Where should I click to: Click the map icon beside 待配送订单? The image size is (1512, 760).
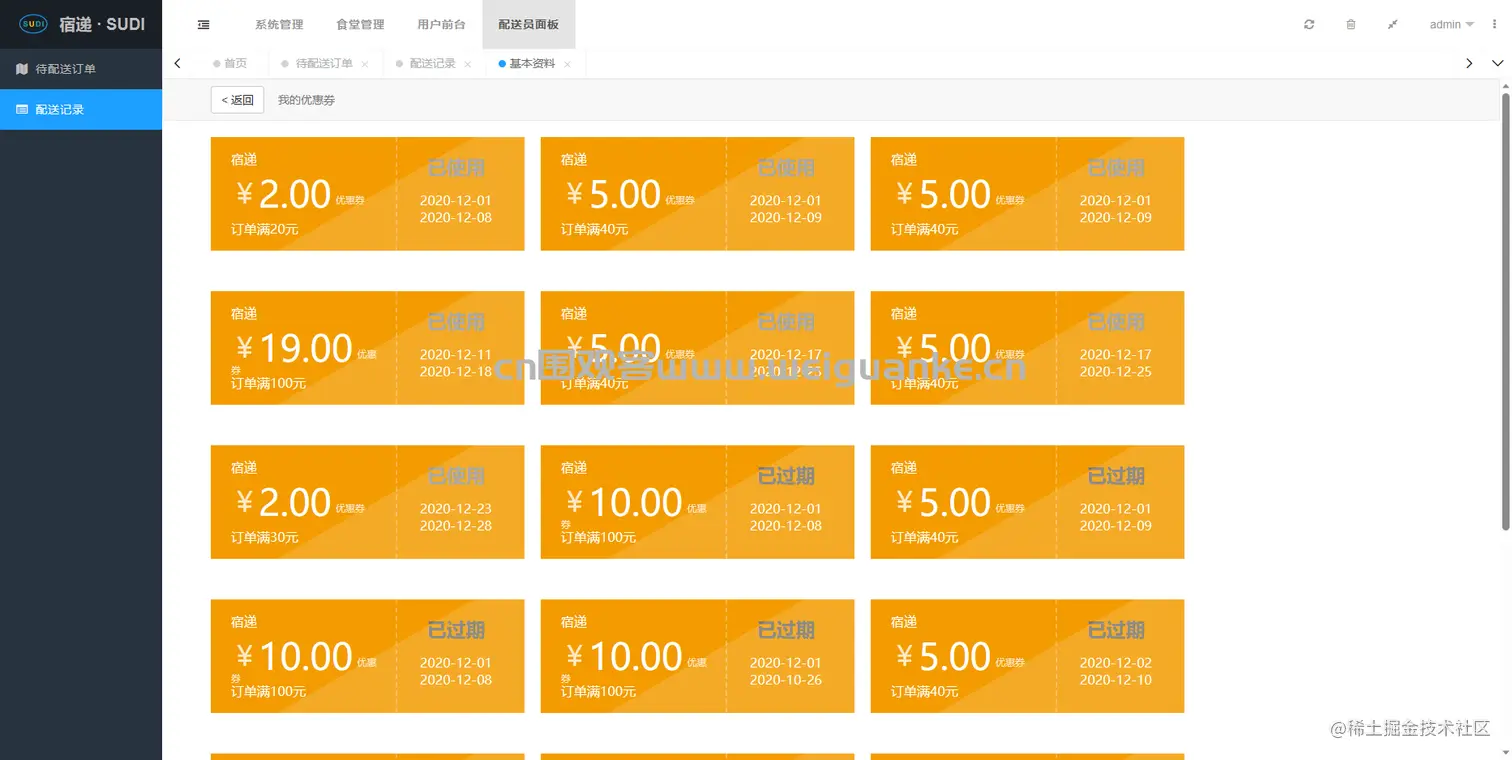(22, 69)
